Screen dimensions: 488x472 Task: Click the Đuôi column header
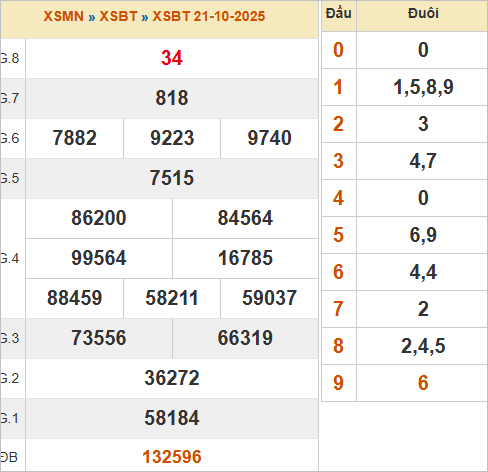423,13
